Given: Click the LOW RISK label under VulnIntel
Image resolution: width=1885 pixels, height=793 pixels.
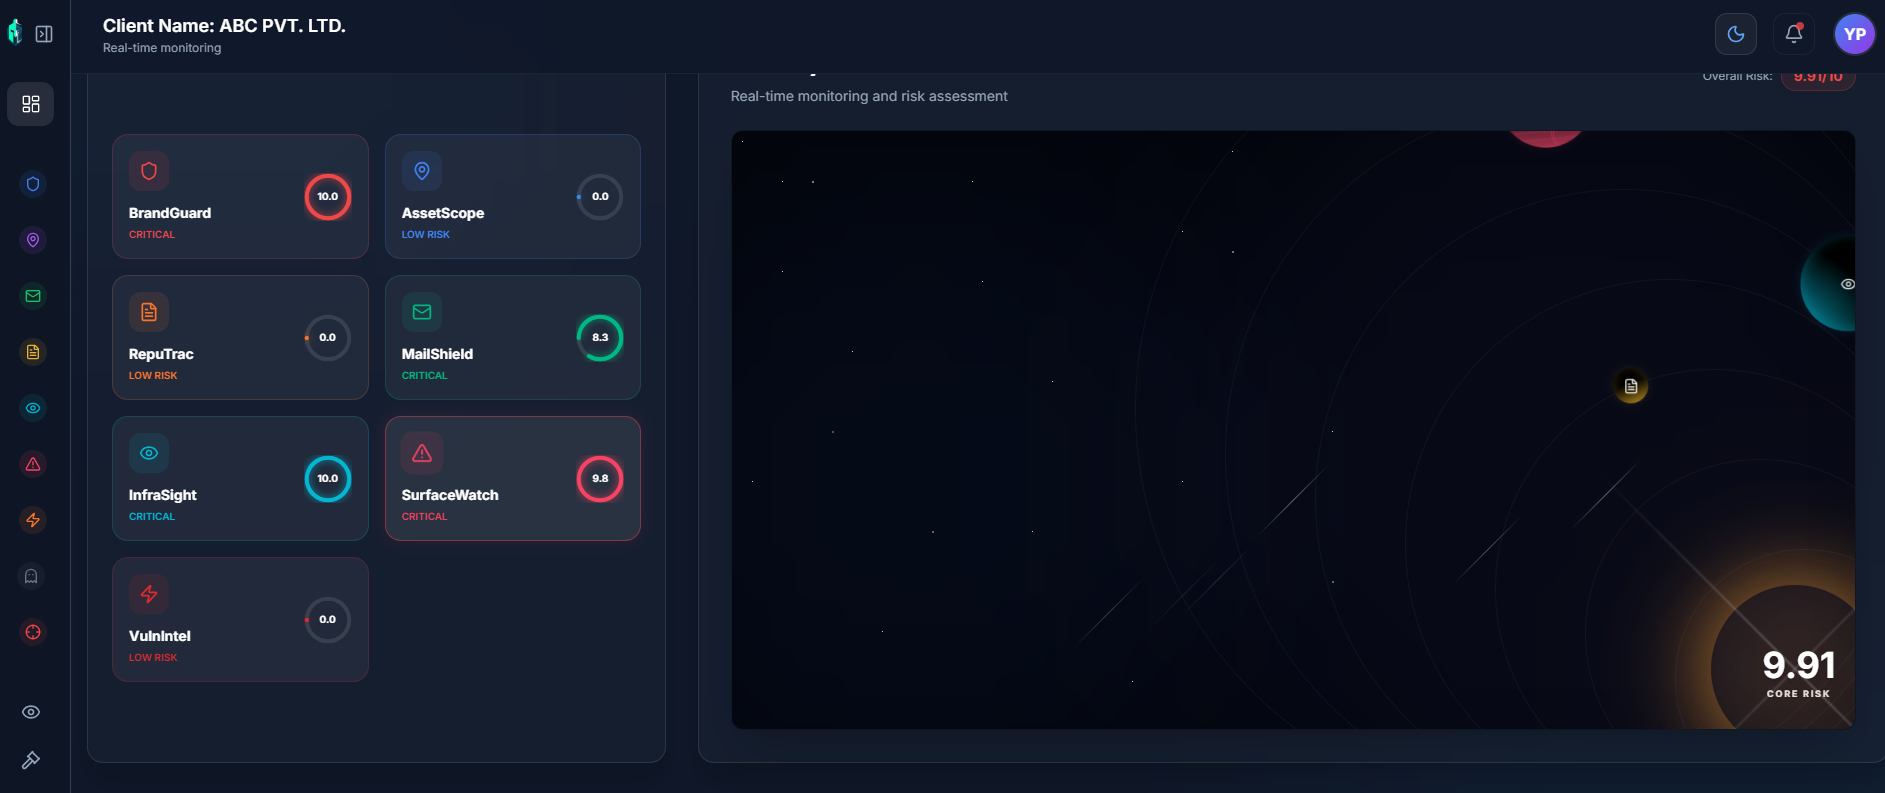Looking at the screenshot, I should (153, 657).
